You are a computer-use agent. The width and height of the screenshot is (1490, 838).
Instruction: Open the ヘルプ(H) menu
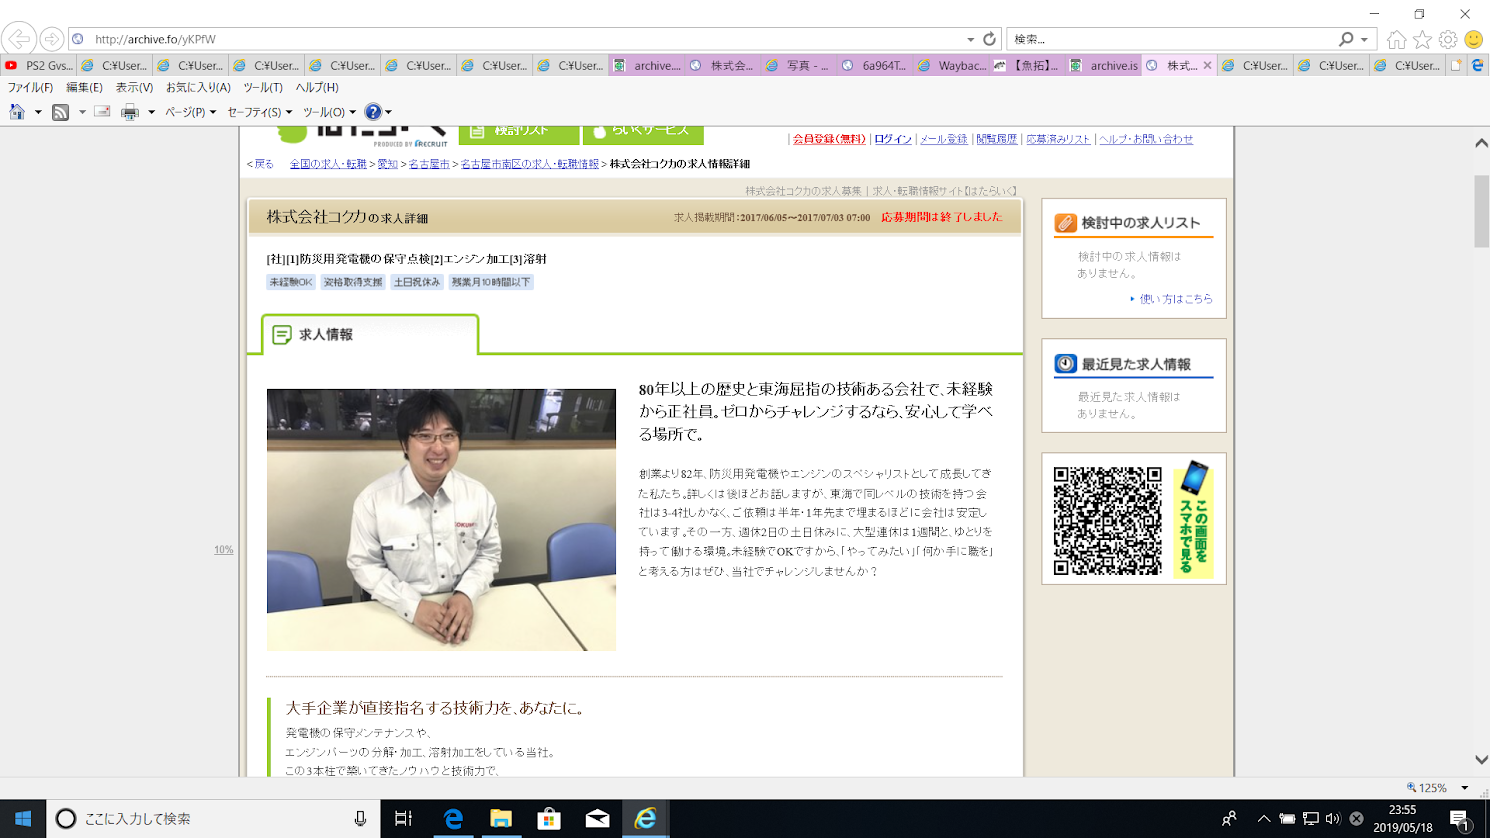coord(317,88)
